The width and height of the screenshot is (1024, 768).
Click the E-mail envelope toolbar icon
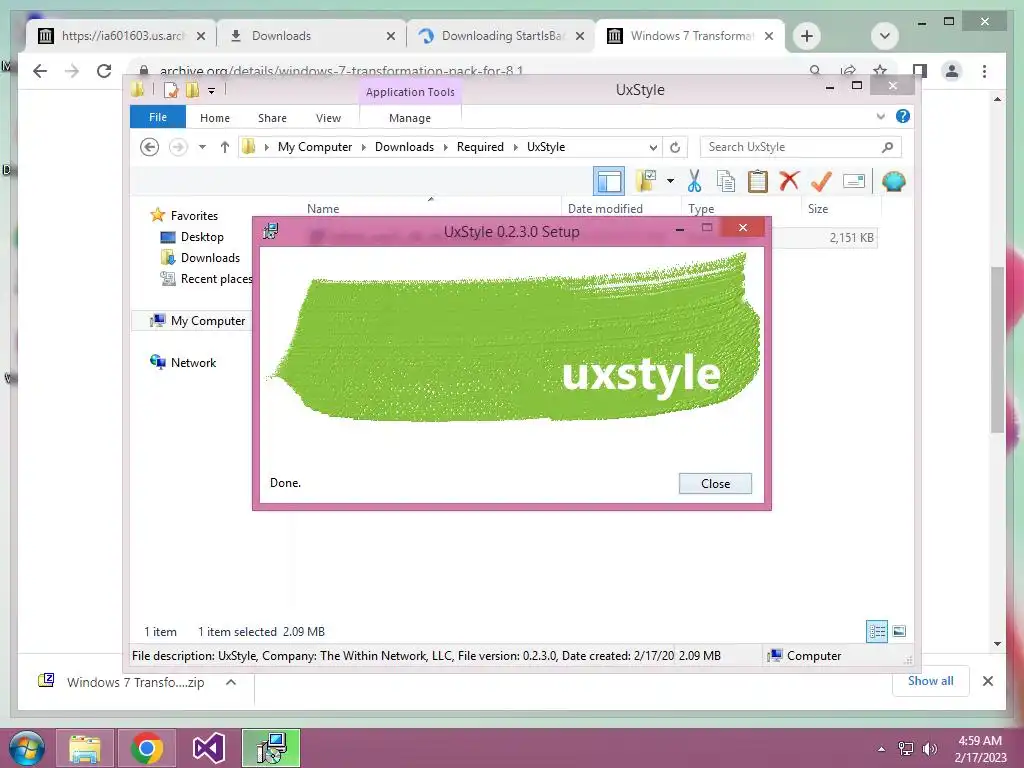(854, 181)
